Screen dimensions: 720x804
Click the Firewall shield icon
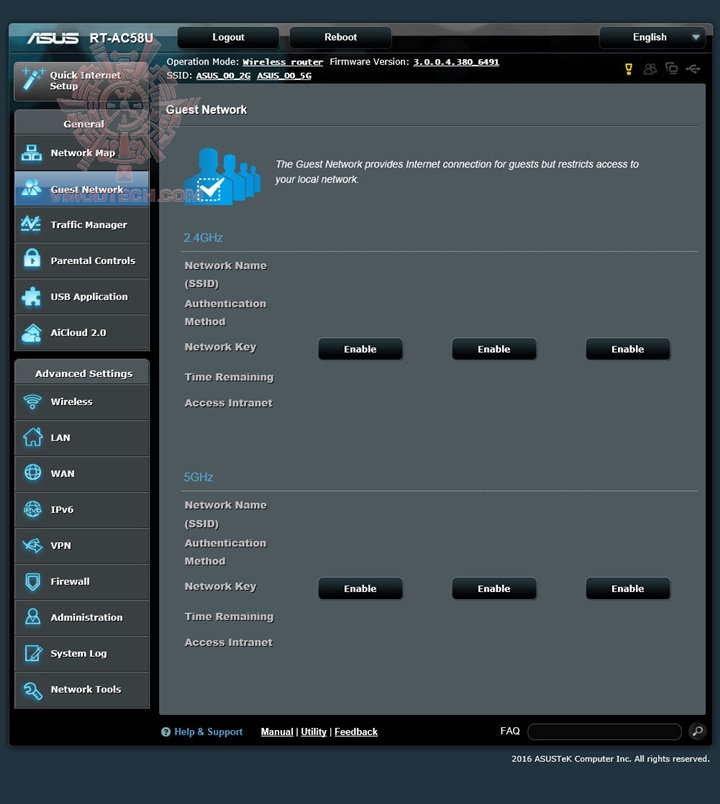pos(33,581)
